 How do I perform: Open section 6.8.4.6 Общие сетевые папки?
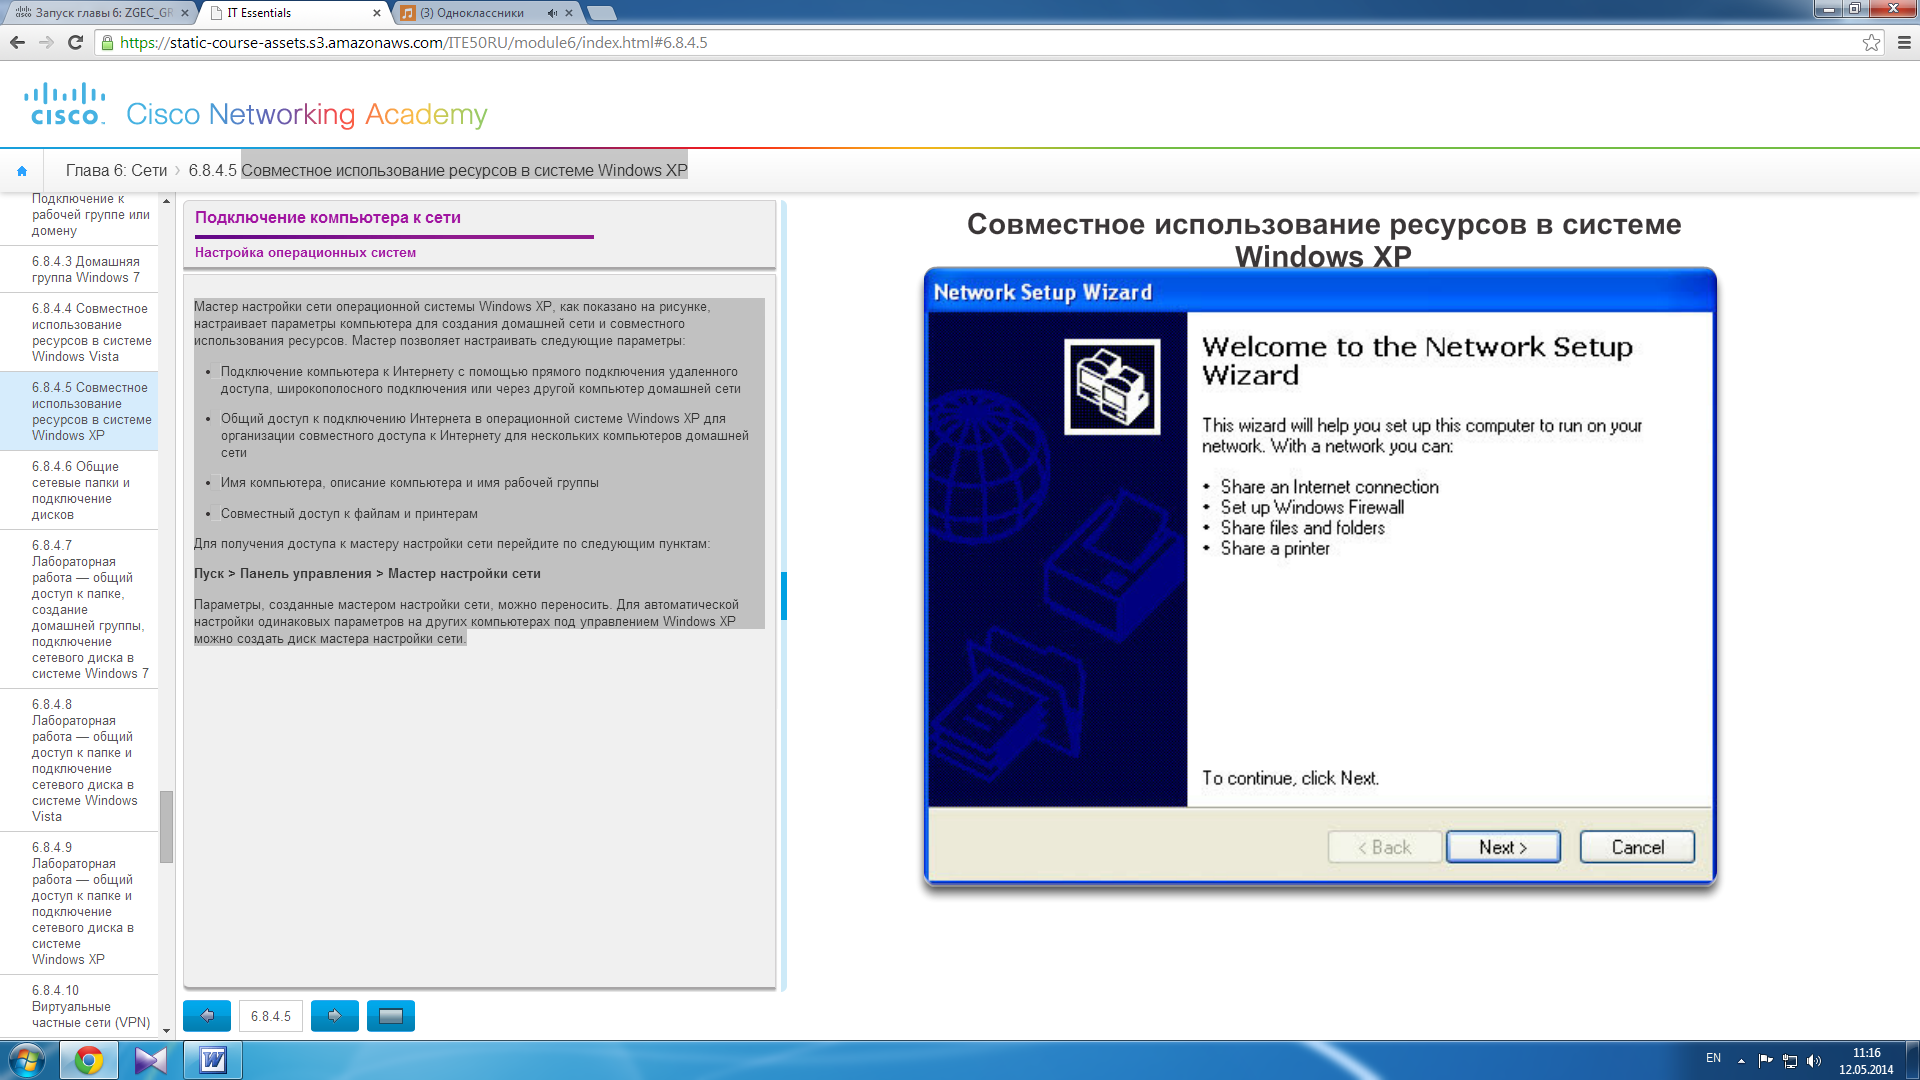tap(81, 491)
